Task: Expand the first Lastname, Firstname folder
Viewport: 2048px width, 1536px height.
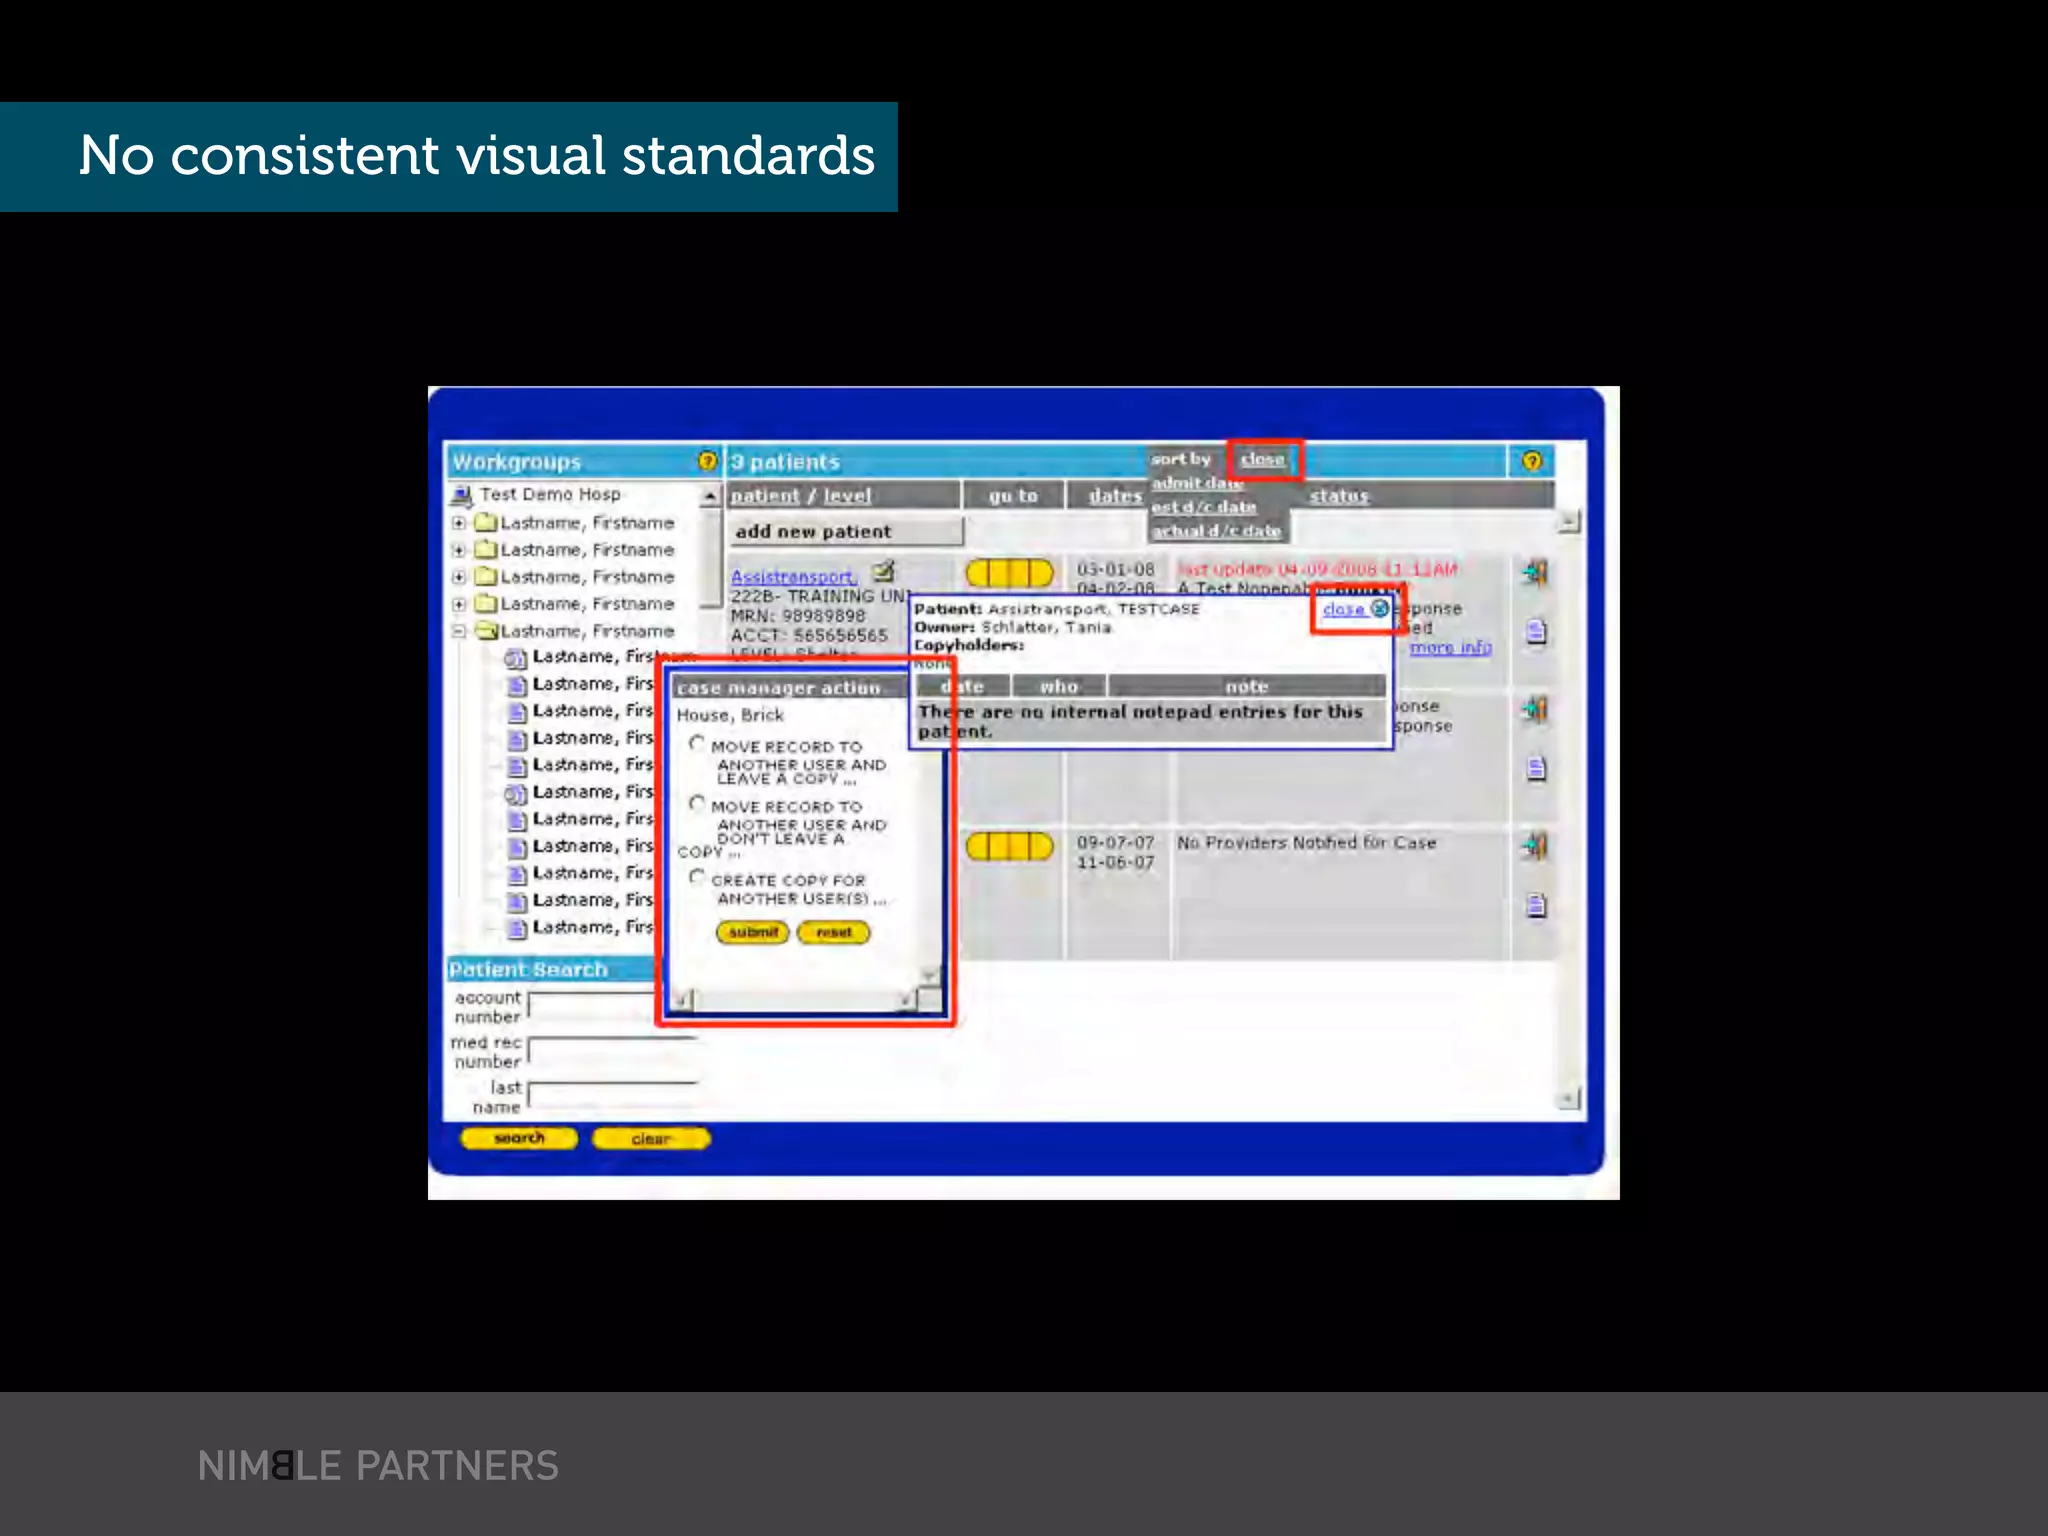Action: click(x=459, y=523)
